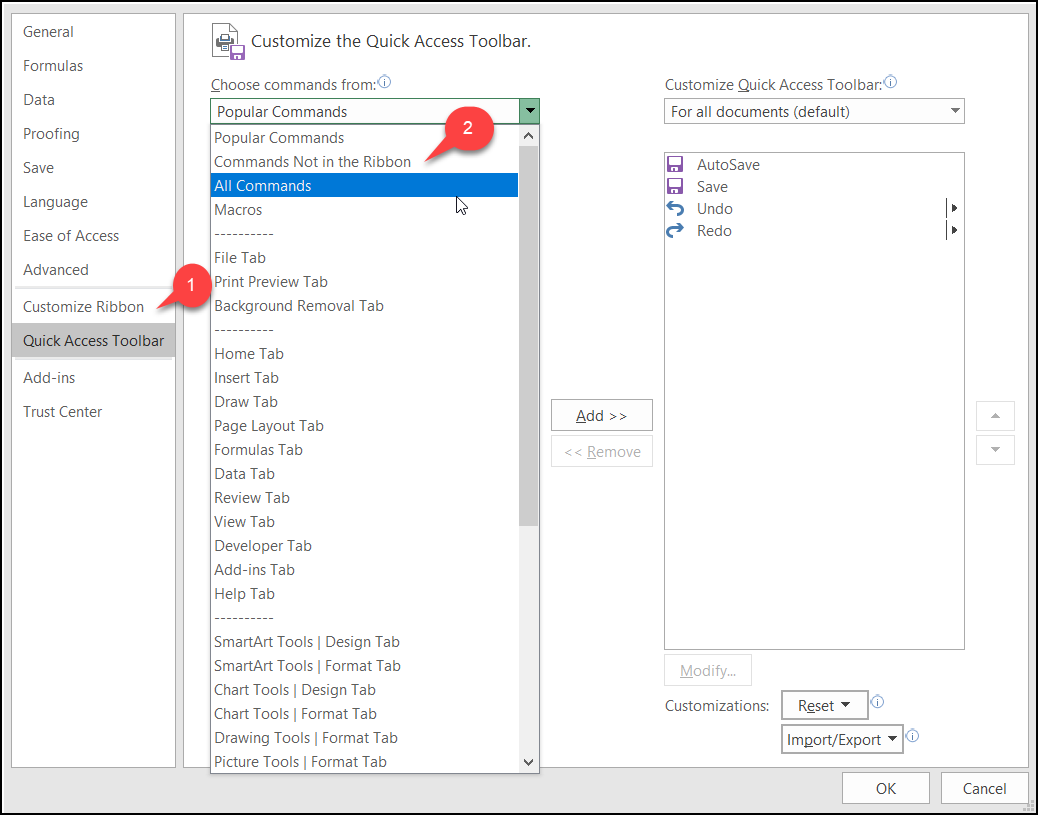Click the info icon next to Import/Export
1038x815 pixels.
(x=912, y=737)
